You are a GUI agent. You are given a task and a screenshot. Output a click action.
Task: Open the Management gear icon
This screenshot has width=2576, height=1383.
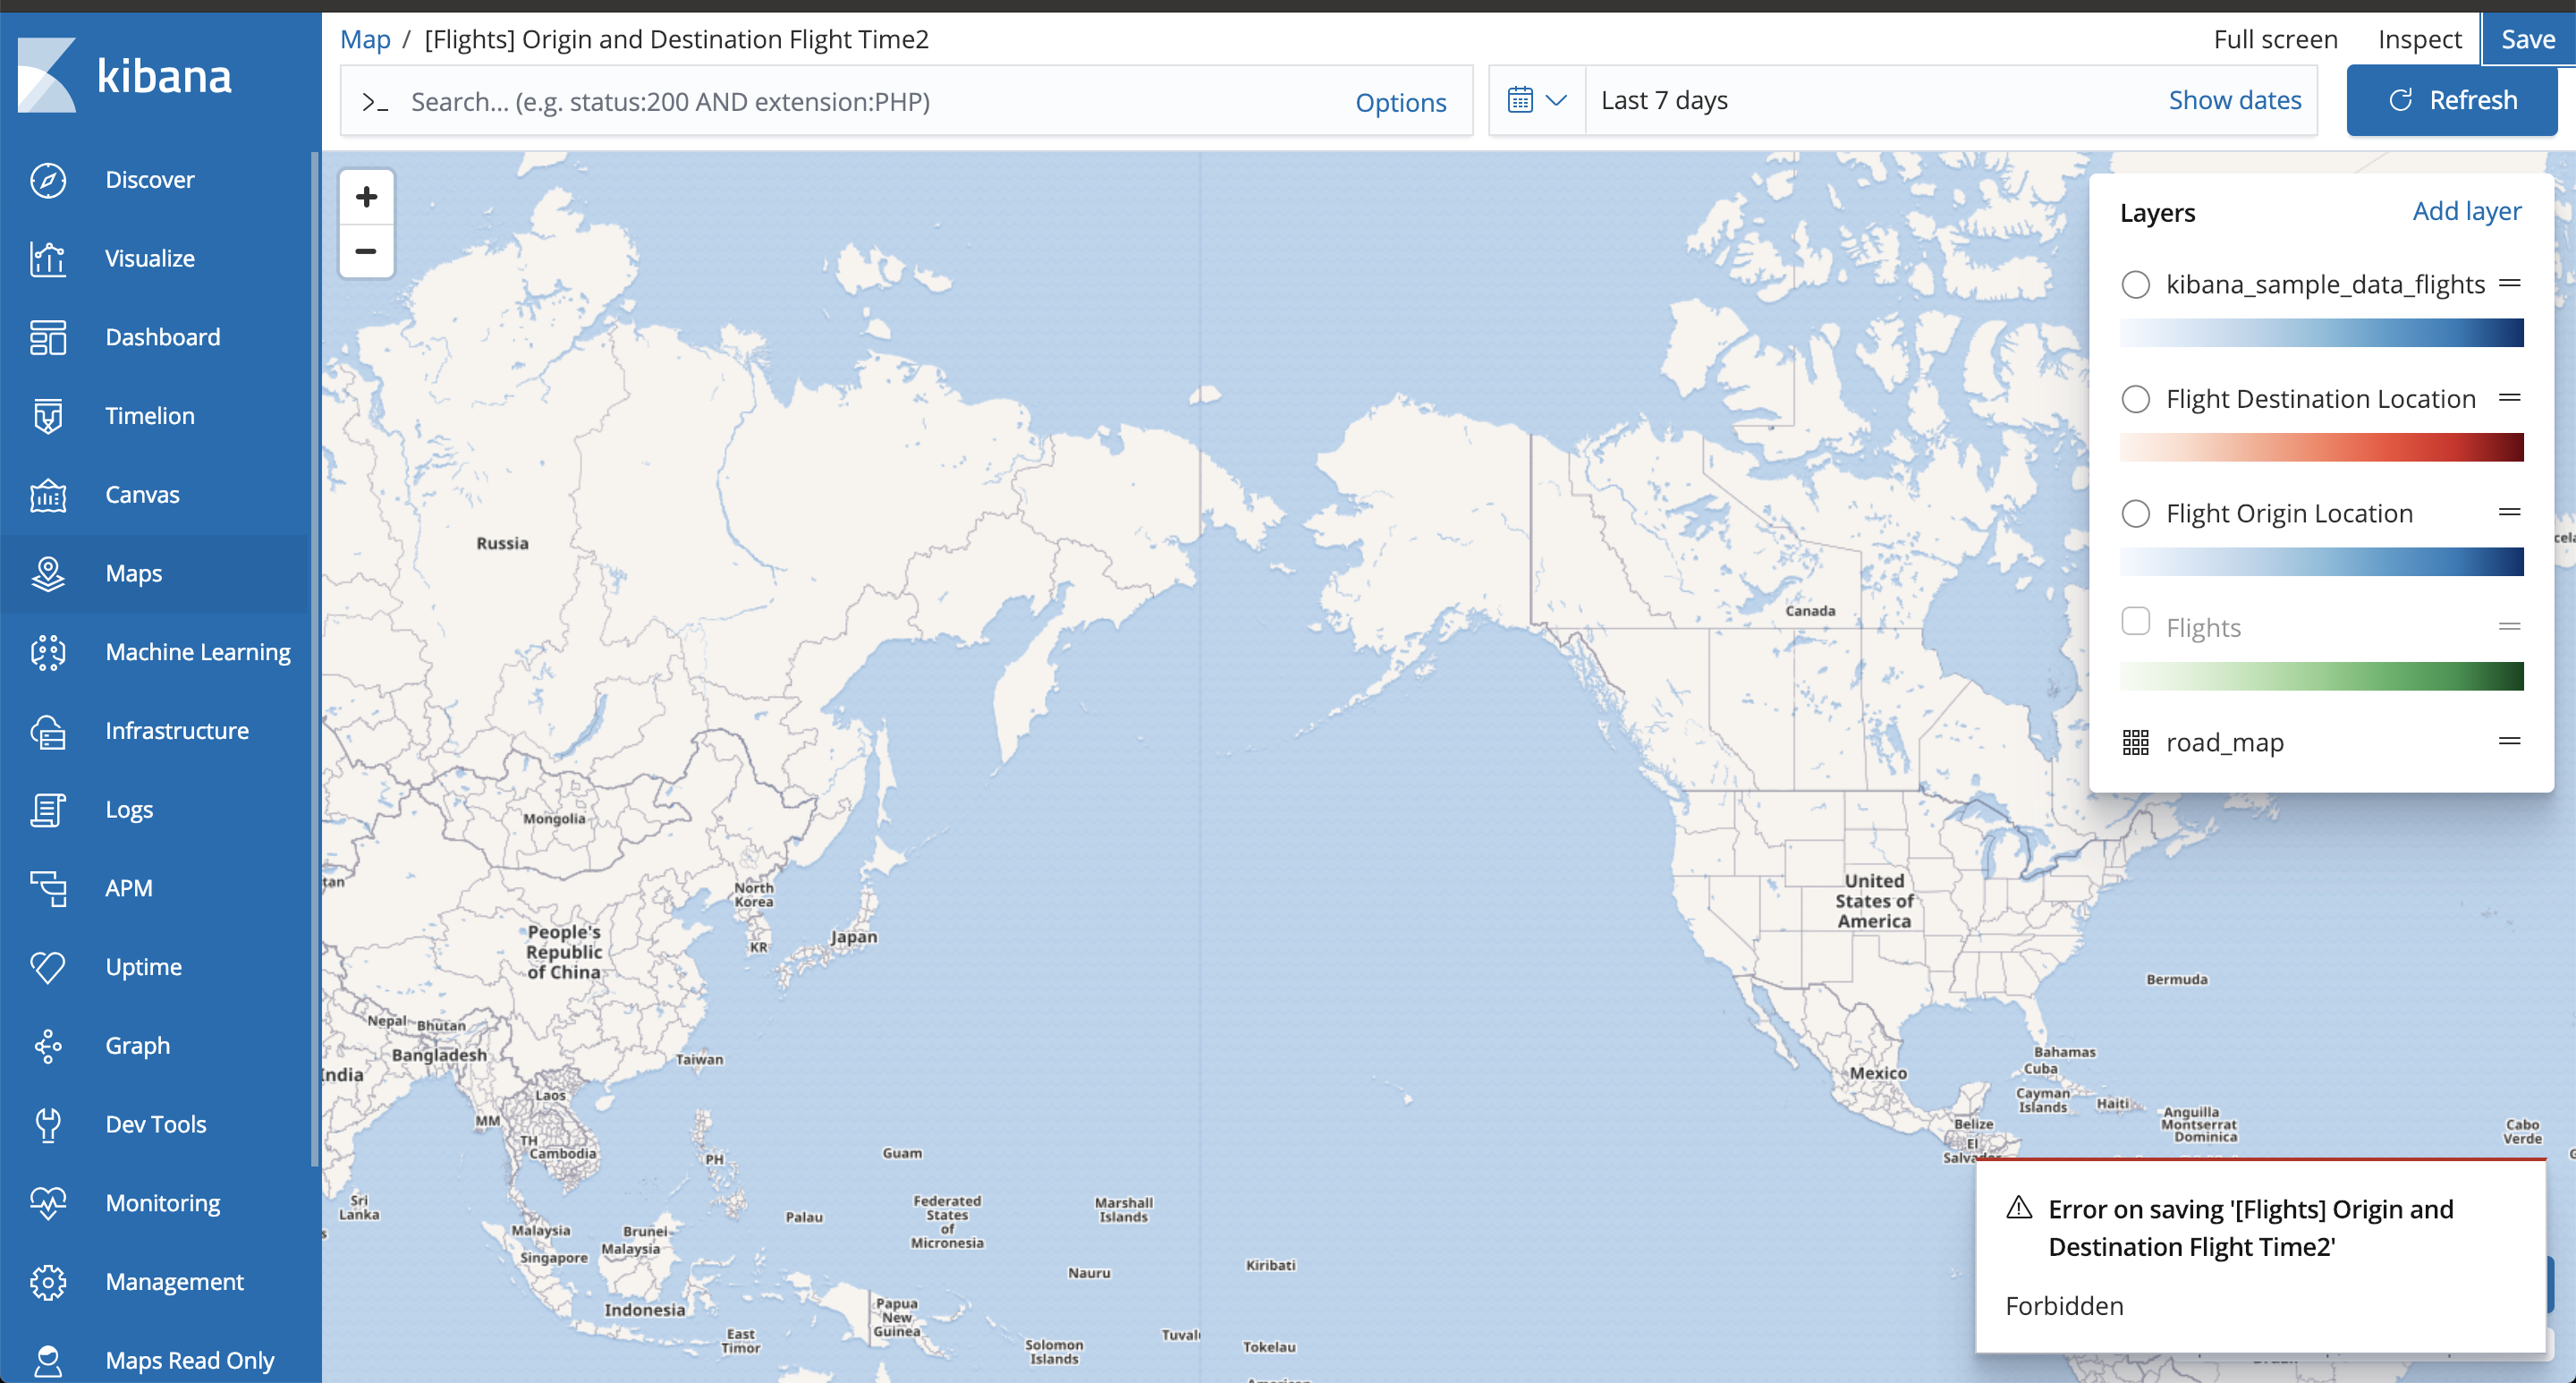tap(47, 1282)
